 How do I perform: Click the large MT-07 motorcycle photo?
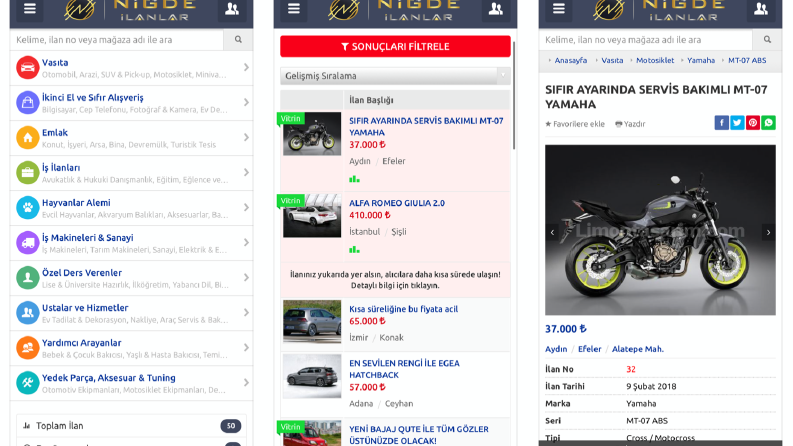pyautogui.click(x=660, y=230)
